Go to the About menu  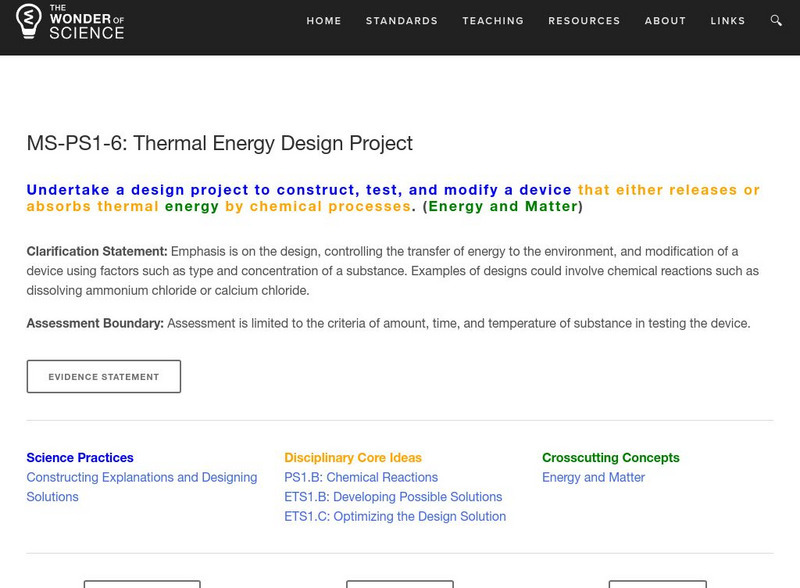click(665, 21)
